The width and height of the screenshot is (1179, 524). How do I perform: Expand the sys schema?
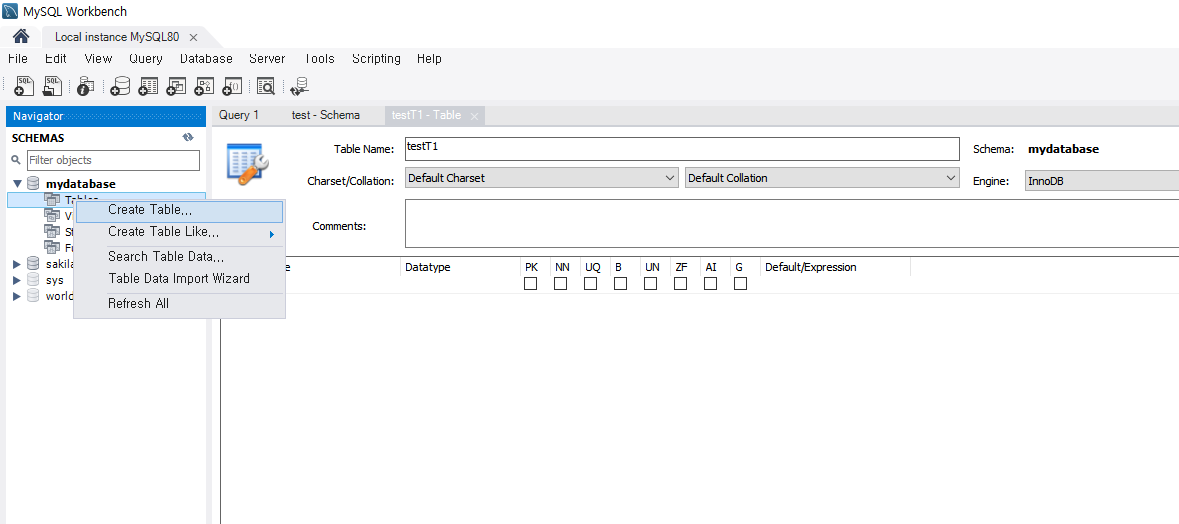point(17,280)
